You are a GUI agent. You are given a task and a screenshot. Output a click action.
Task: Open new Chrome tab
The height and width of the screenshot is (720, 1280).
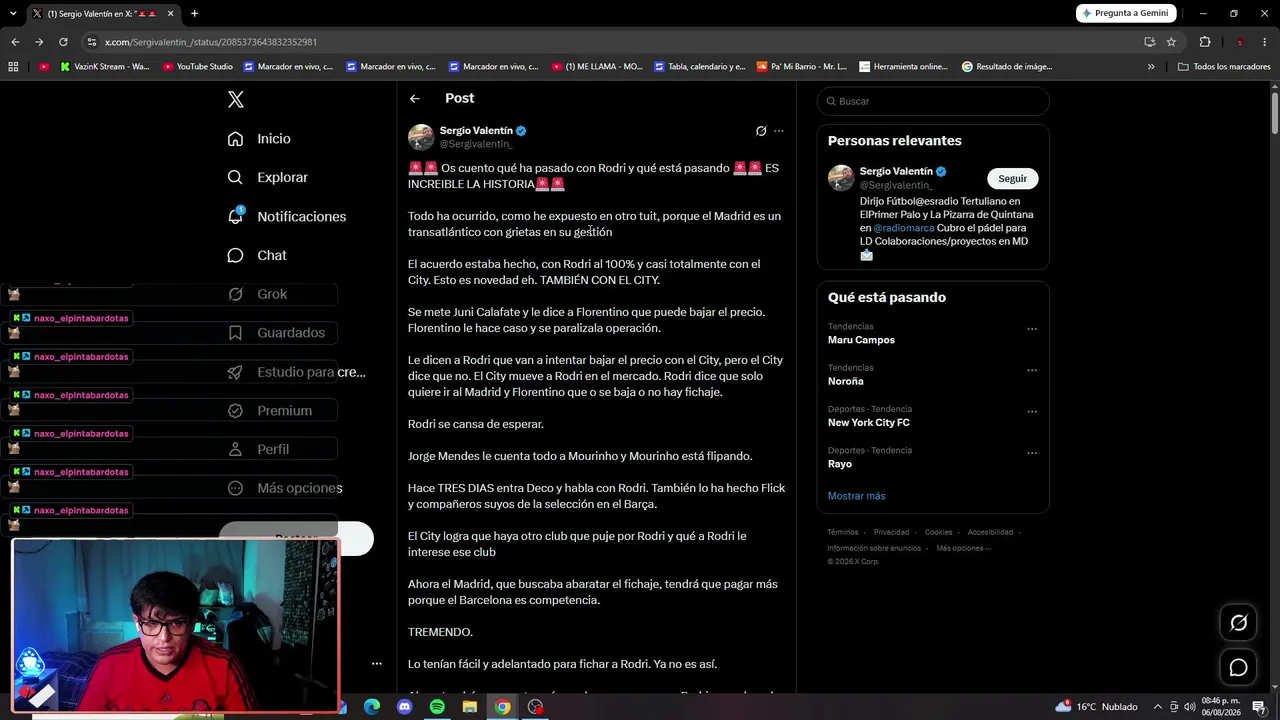point(194,14)
